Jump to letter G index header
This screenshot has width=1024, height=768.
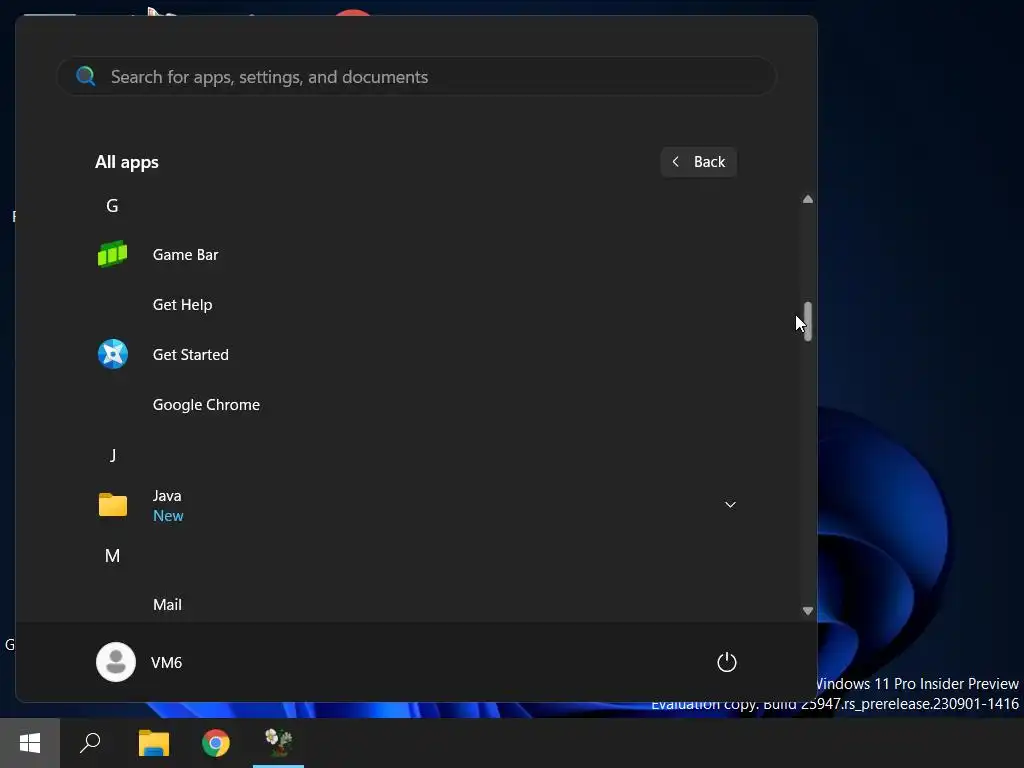pos(112,206)
